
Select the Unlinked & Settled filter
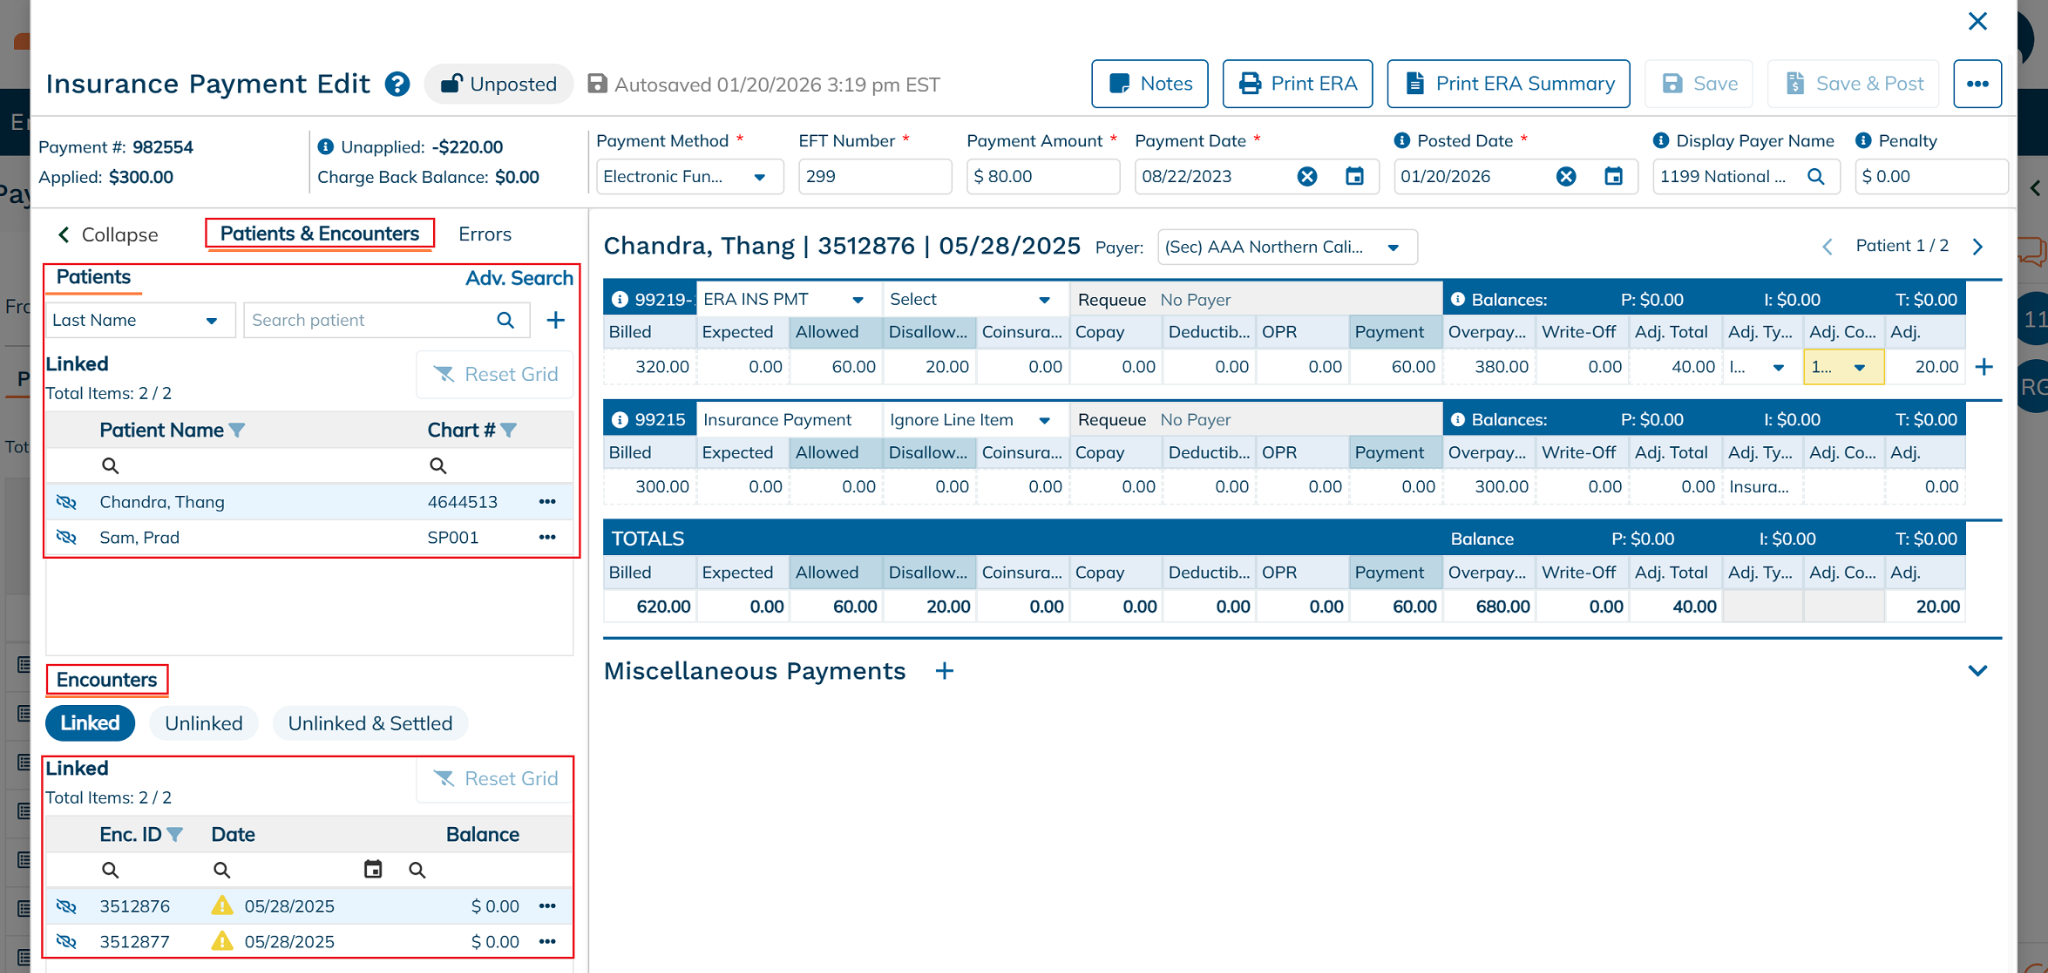pyautogui.click(x=370, y=723)
